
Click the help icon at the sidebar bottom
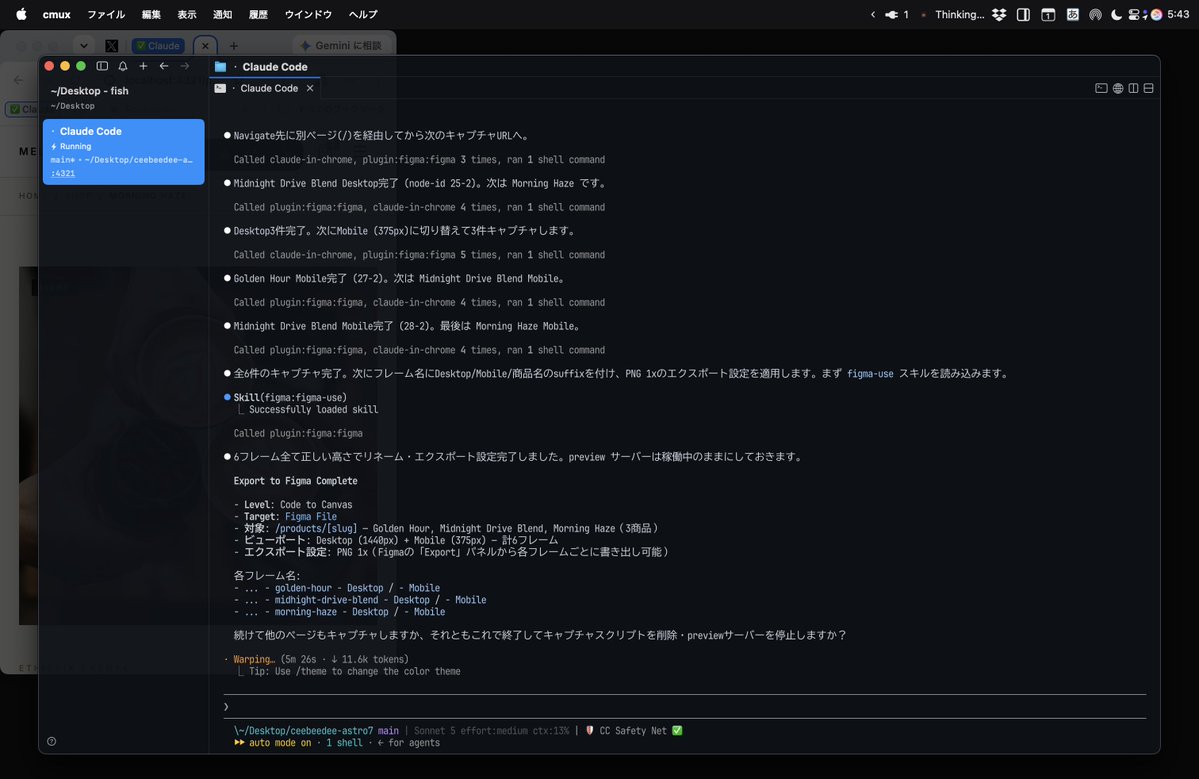(x=51, y=742)
